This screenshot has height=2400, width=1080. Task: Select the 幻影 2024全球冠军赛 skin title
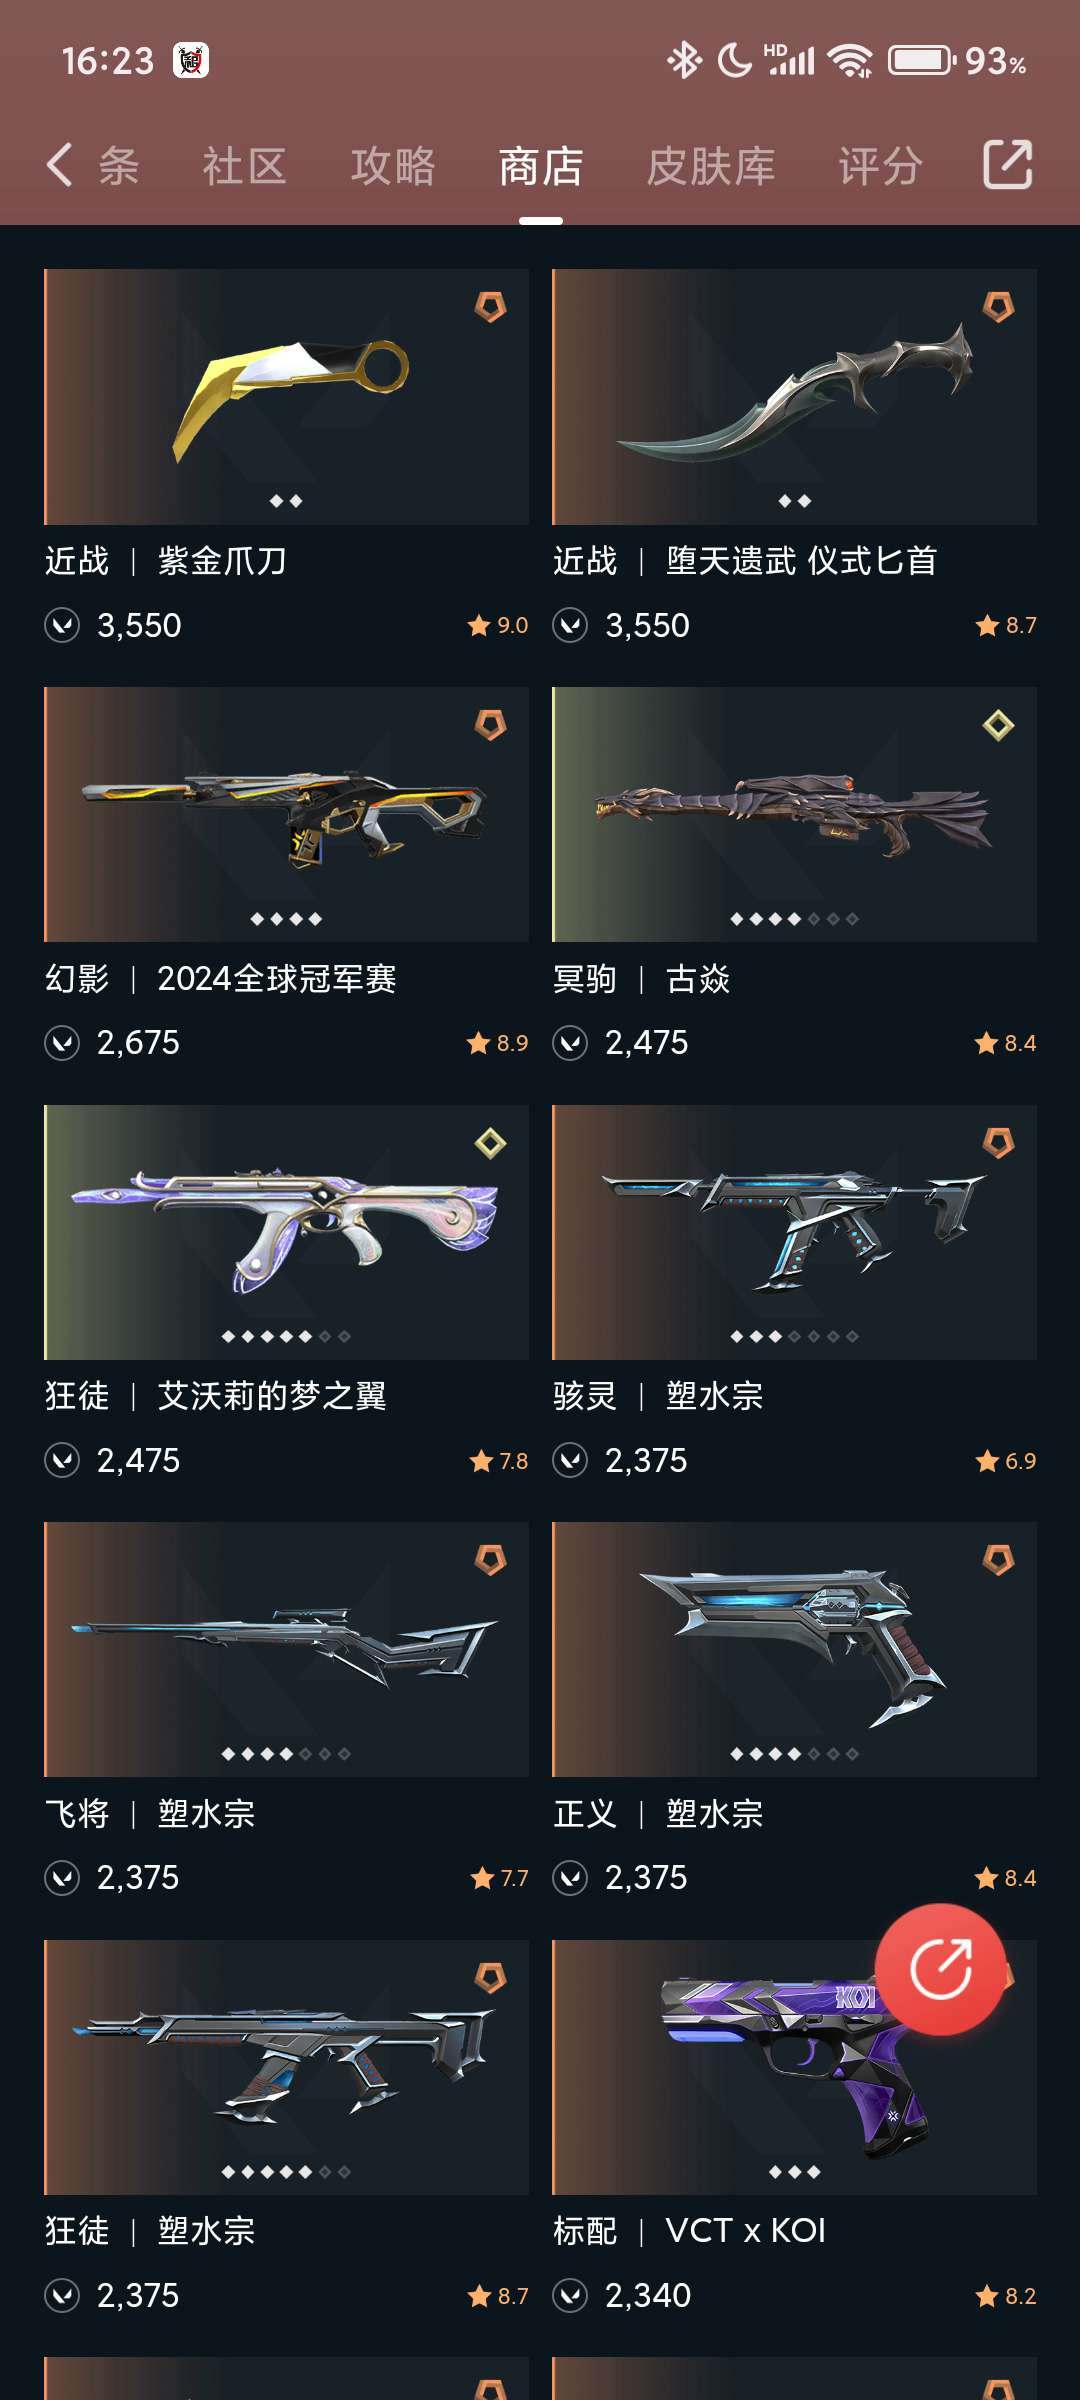(x=221, y=978)
